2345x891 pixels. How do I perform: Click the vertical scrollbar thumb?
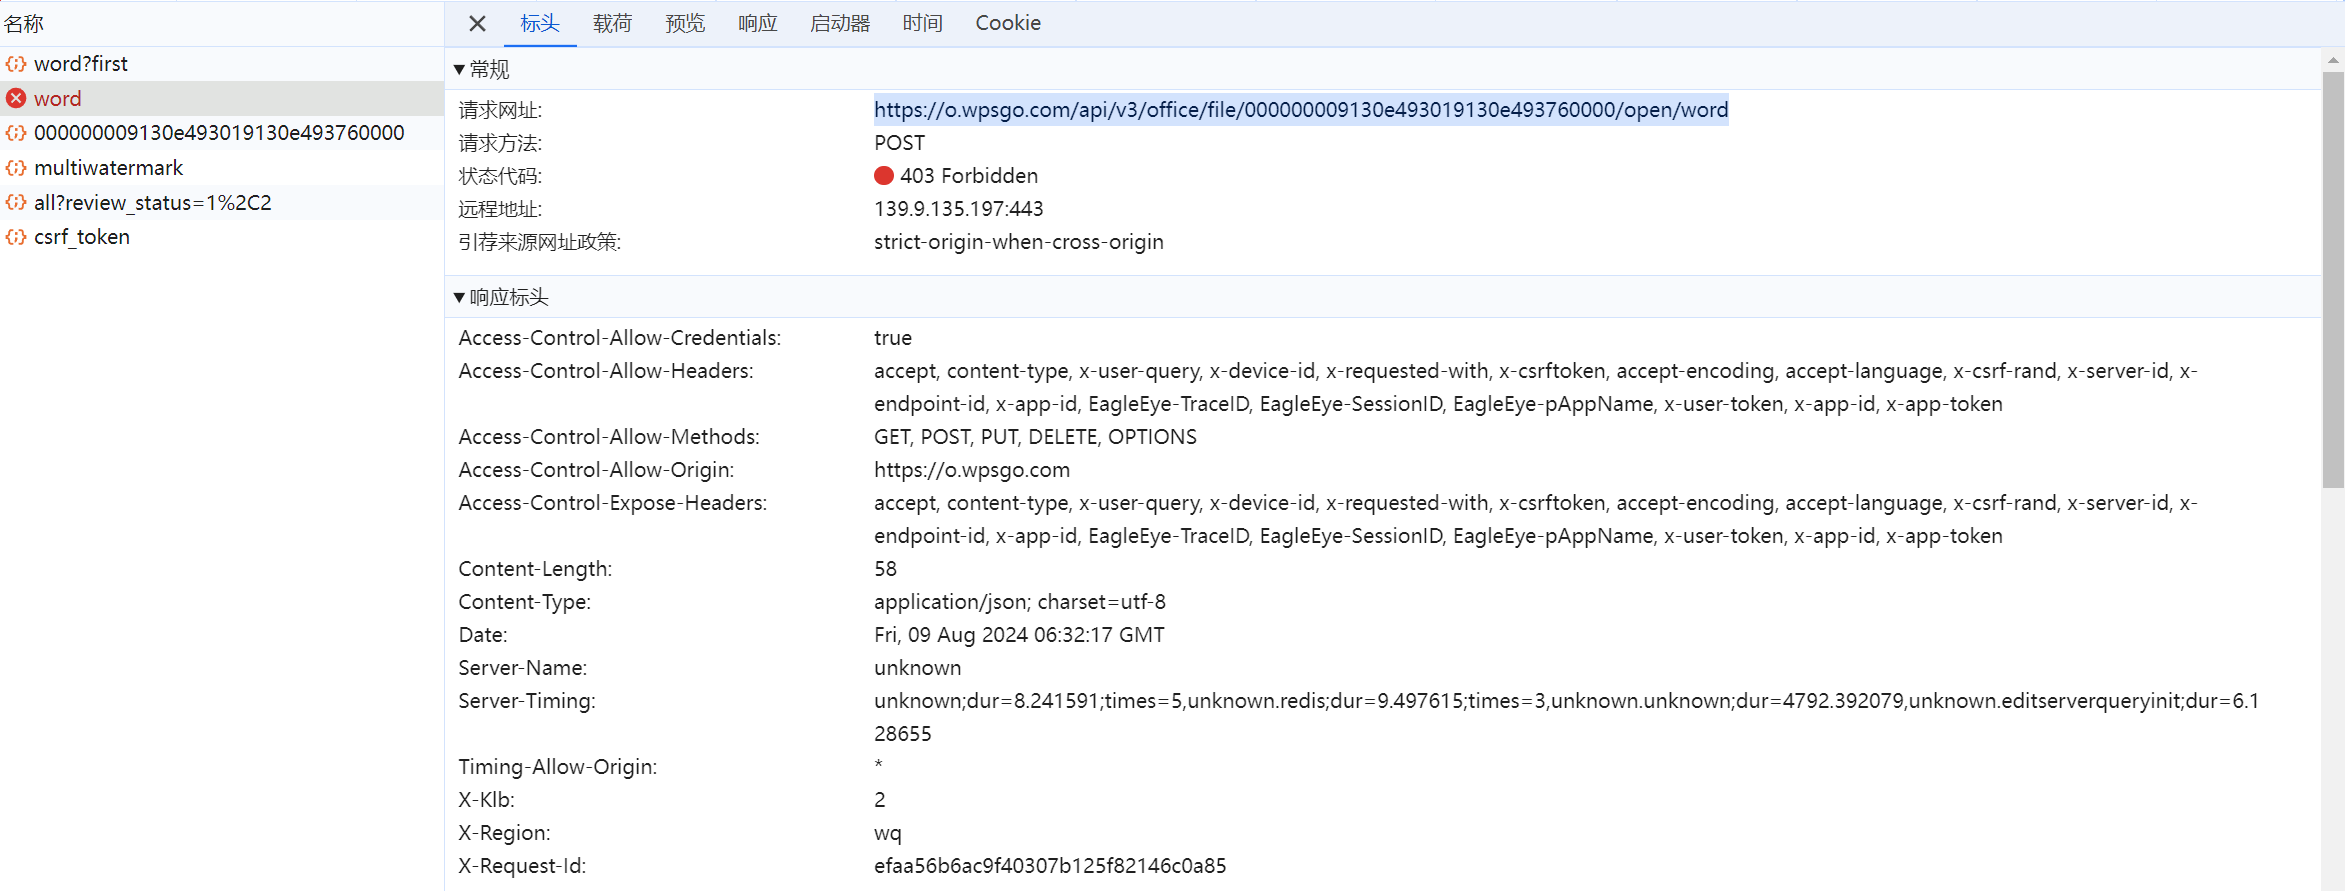(2333, 280)
